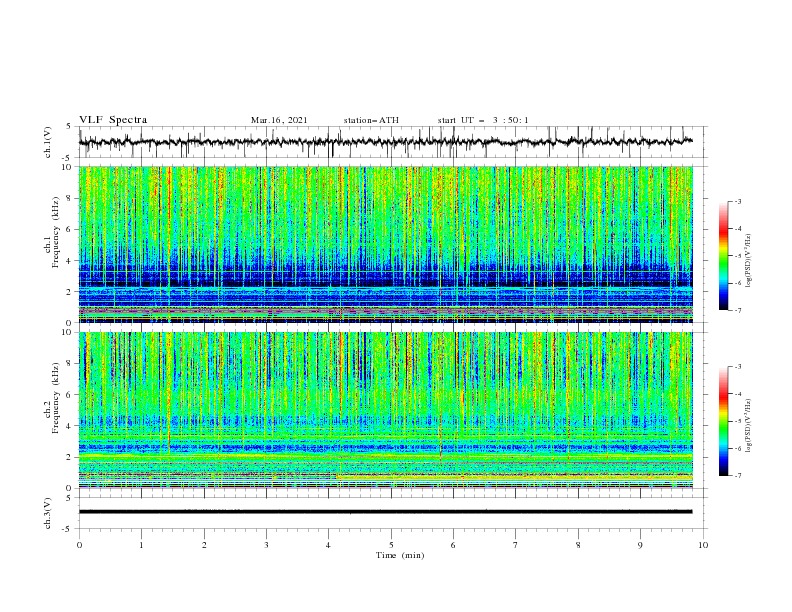Screen dimensions: 792x612
Task: Click the "7" minute tick label
Action: [x=516, y=545]
